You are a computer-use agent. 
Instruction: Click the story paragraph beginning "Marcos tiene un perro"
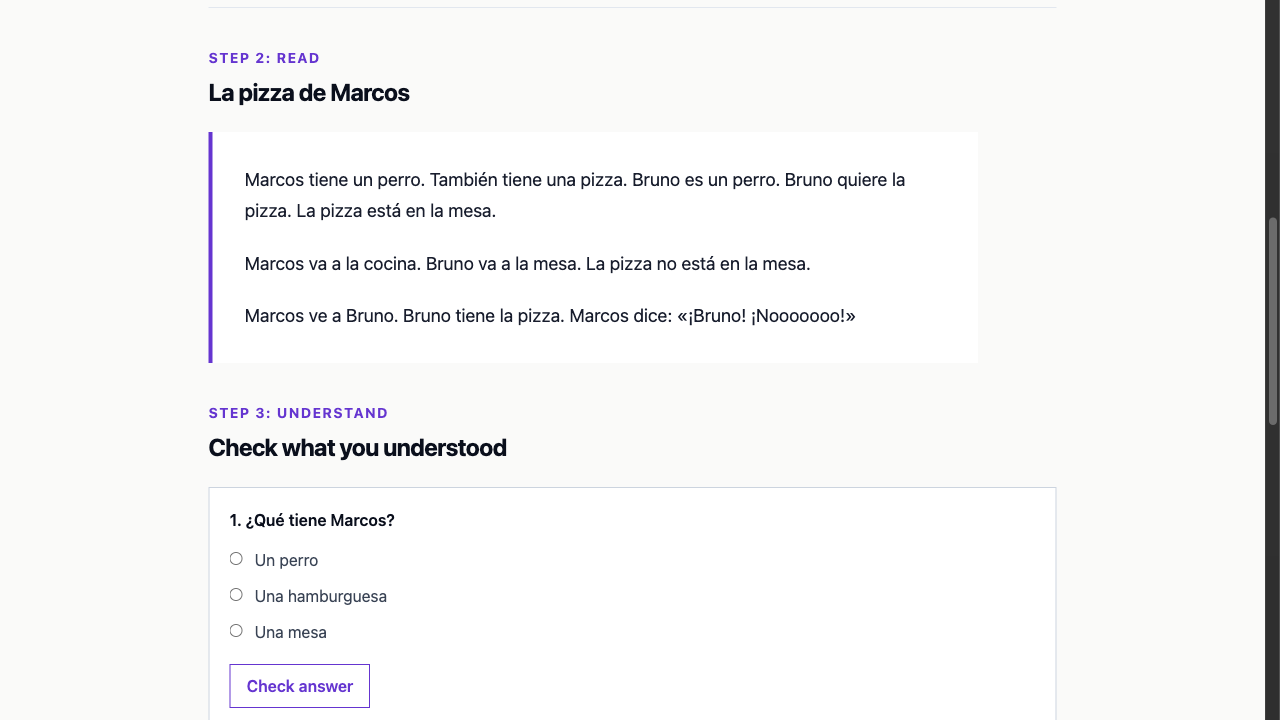(575, 195)
